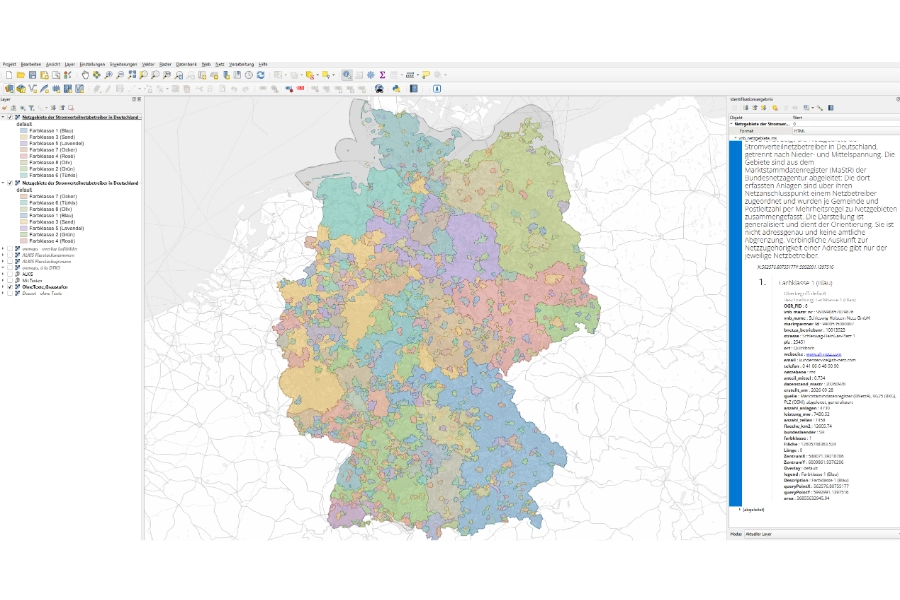Collapse the second Netzgebiete layer tree
900x600 pixels.
point(3,183)
